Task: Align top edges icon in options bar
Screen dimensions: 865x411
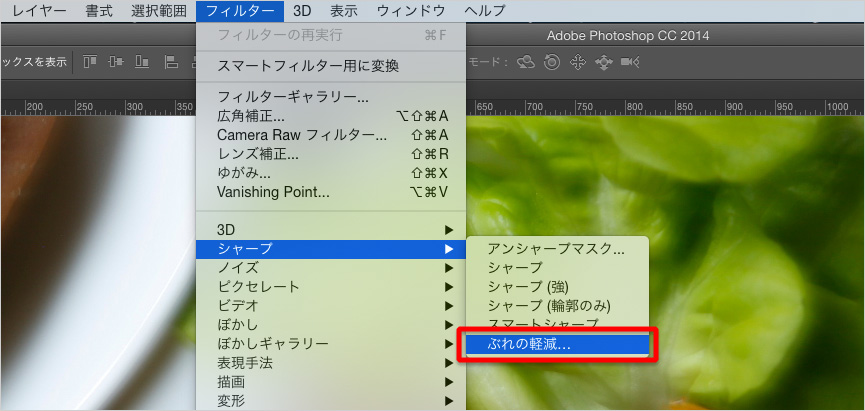Action: tap(90, 62)
